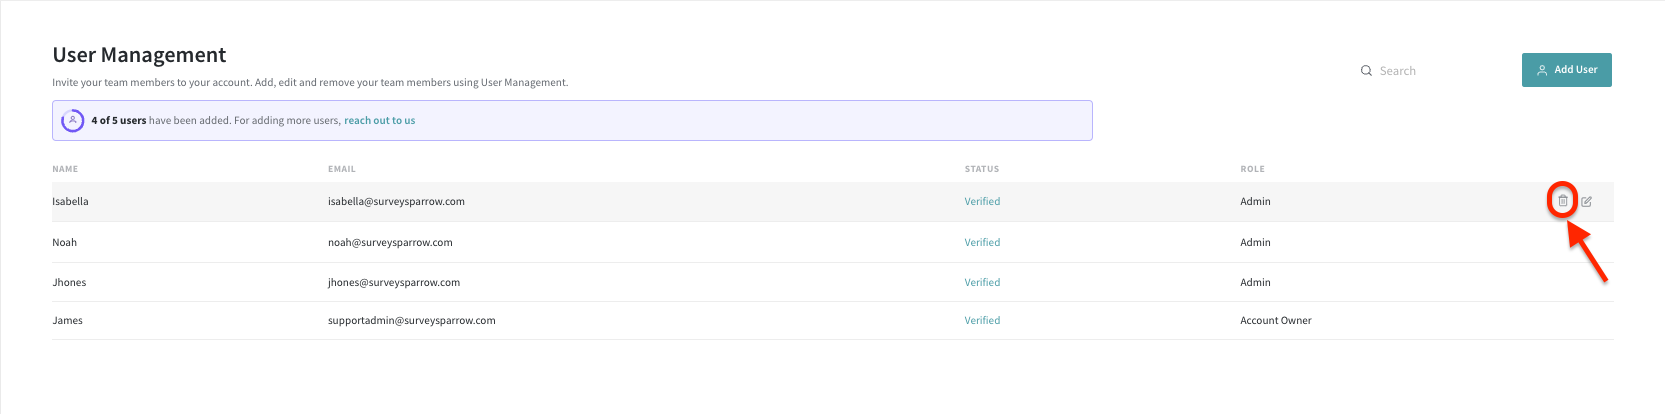Click the Verified status for Noah

[982, 243]
